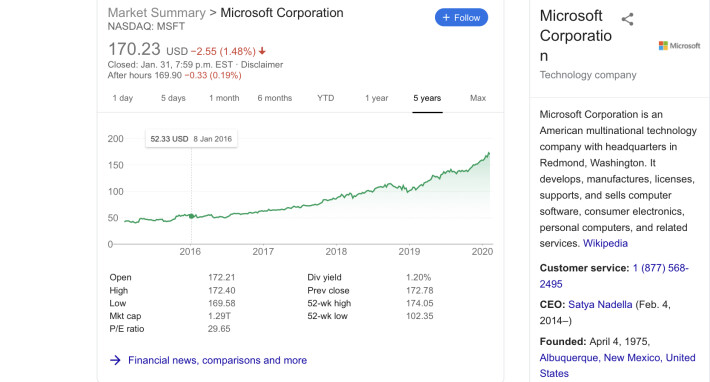The height and width of the screenshot is (382, 710).
Task: Click the share icon beside Microsoft Corporation
Action: (627, 19)
